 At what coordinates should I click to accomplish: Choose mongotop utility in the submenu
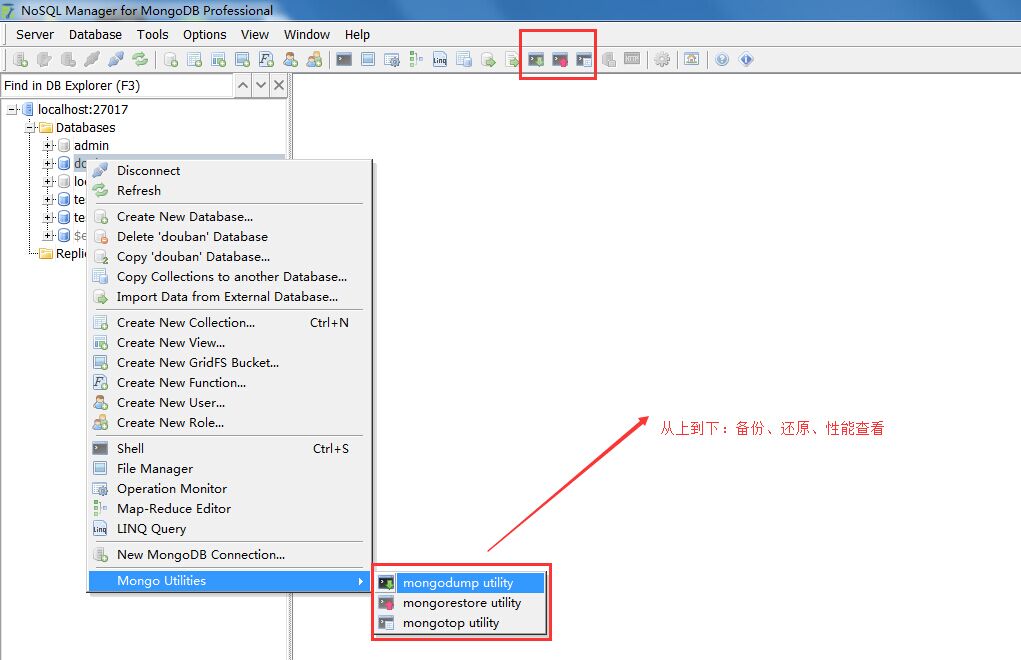pyautogui.click(x=460, y=624)
